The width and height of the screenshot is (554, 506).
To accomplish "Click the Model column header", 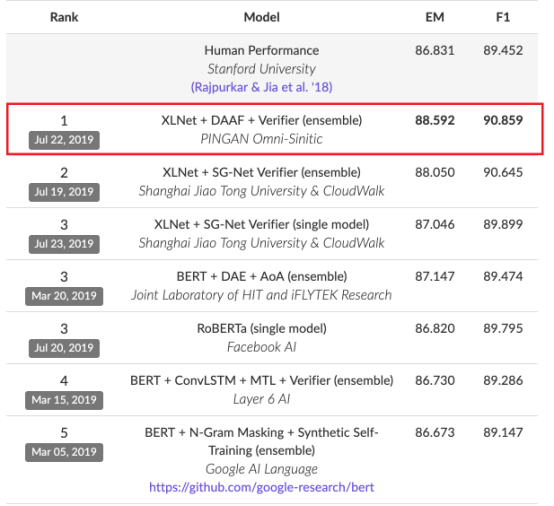I will pos(261,17).
